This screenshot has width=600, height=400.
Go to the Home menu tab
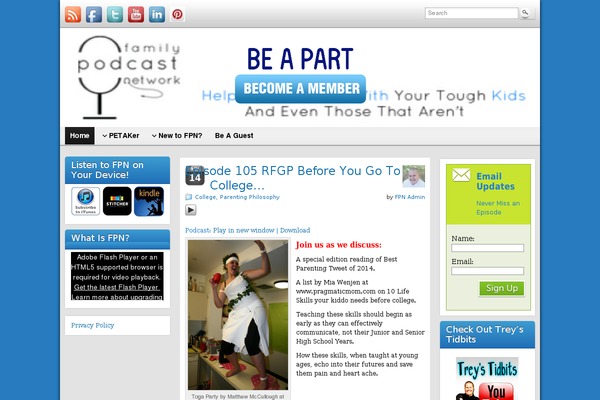coord(80,136)
